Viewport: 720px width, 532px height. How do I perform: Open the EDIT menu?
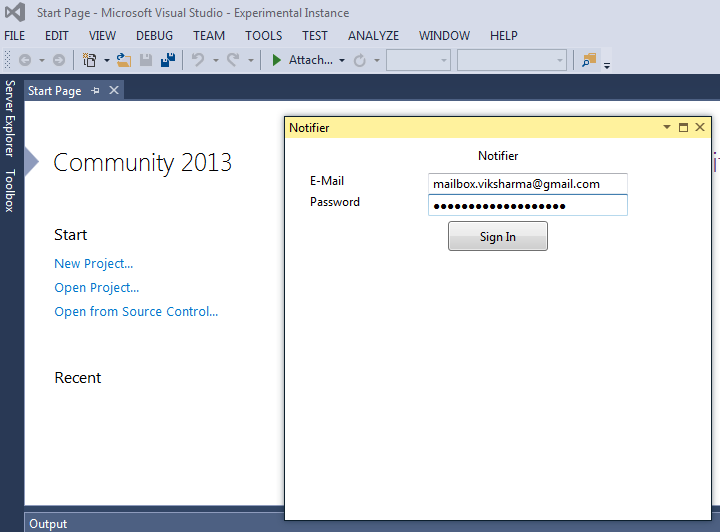point(56,36)
